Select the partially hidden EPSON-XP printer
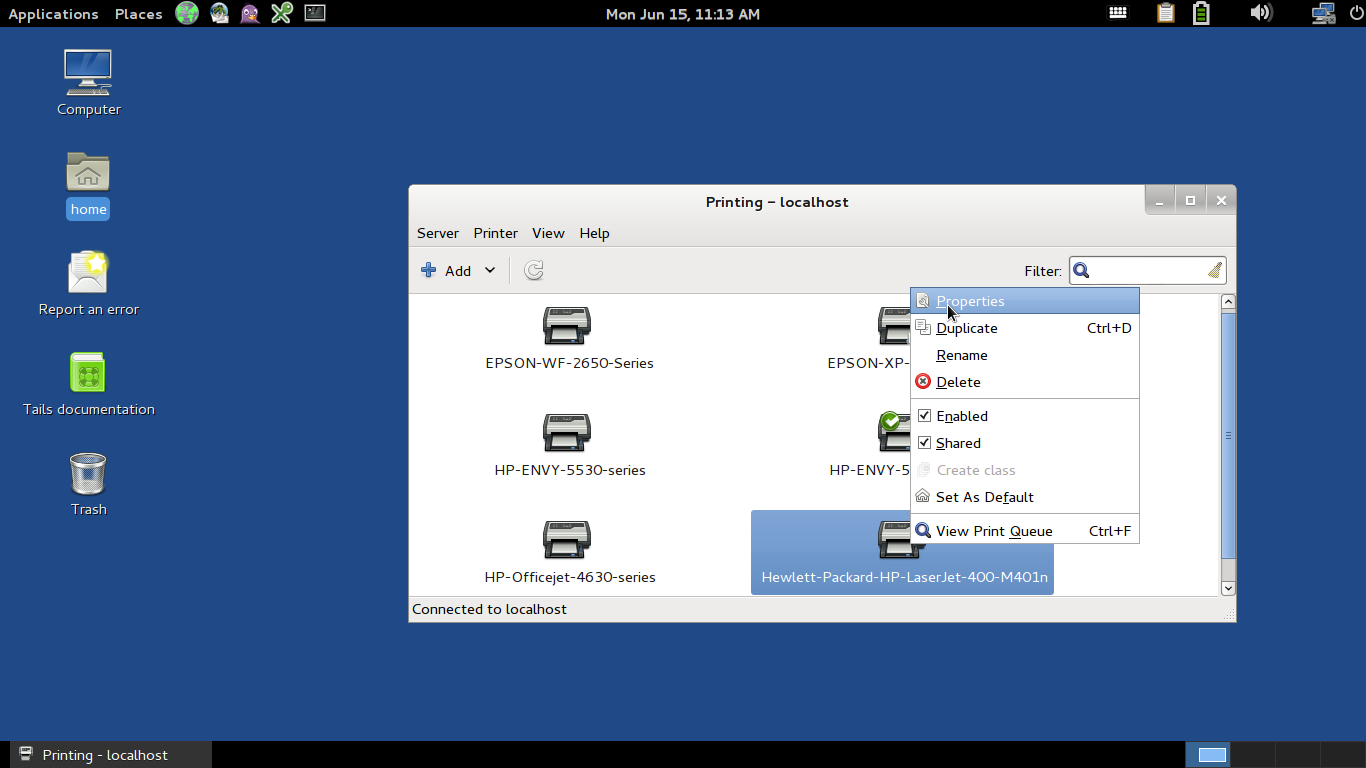Screen dimensions: 1366x768 coord(868,339)
